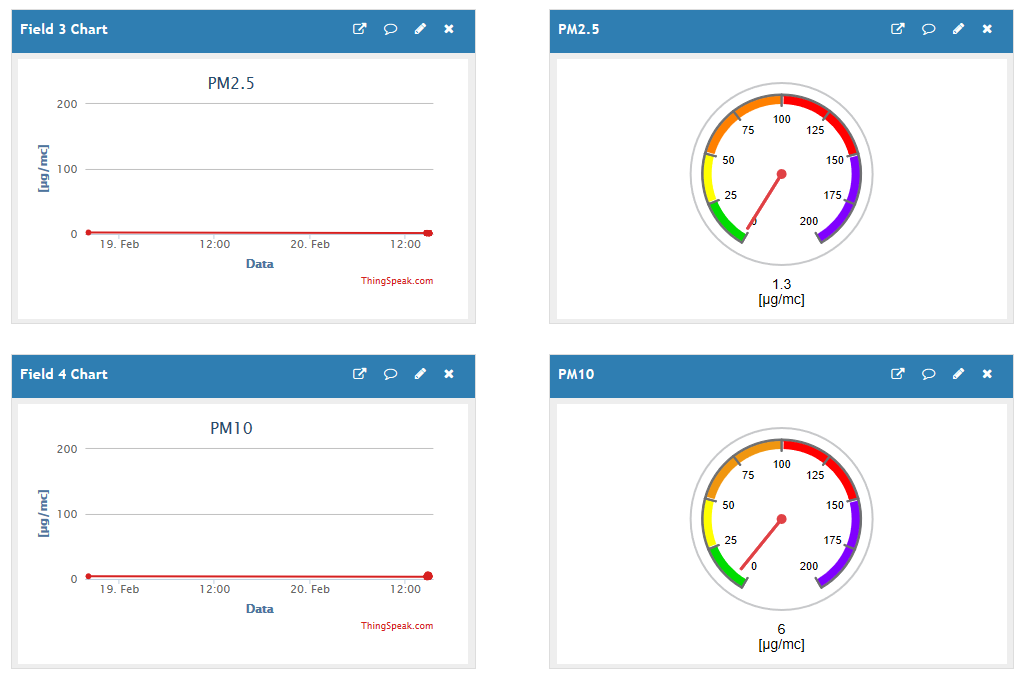
Task: Click the PM2.5 gauge value 1.3
Action: (x=782, y=284)
